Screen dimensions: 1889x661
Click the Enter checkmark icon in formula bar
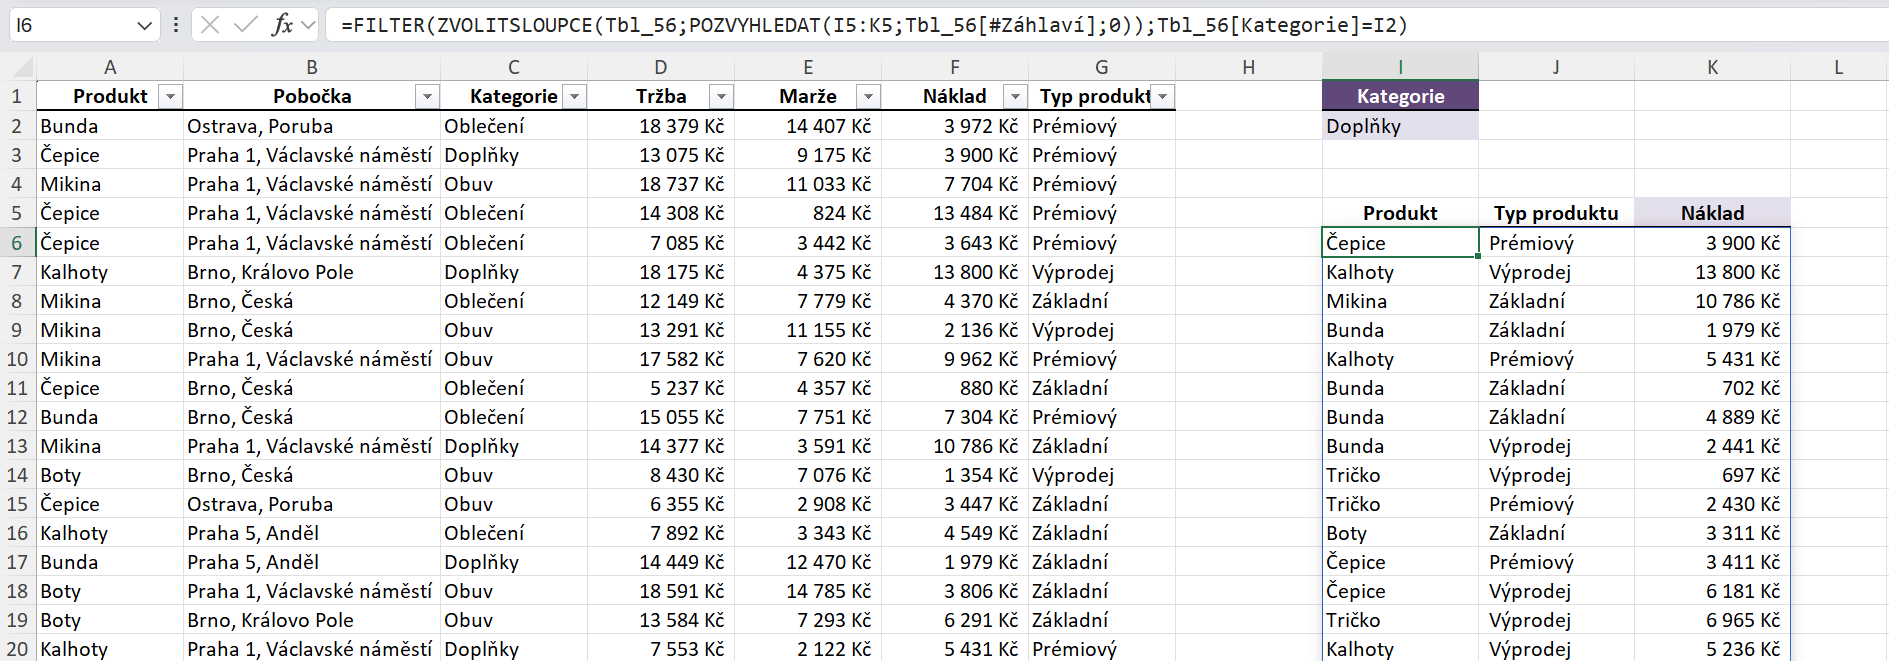tap(245, 25)
